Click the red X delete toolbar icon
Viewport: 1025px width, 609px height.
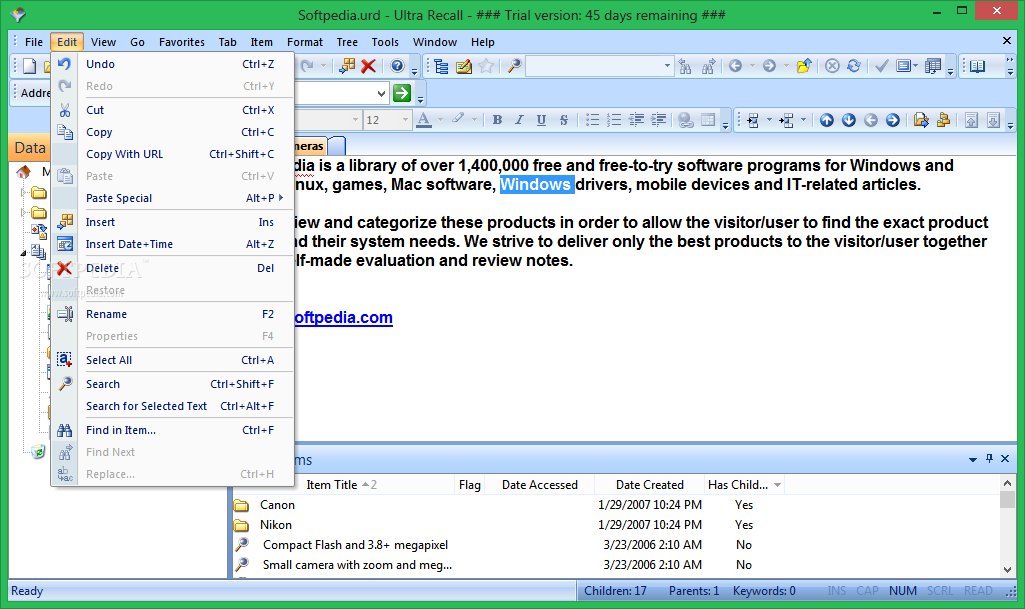tap(369, 66)
